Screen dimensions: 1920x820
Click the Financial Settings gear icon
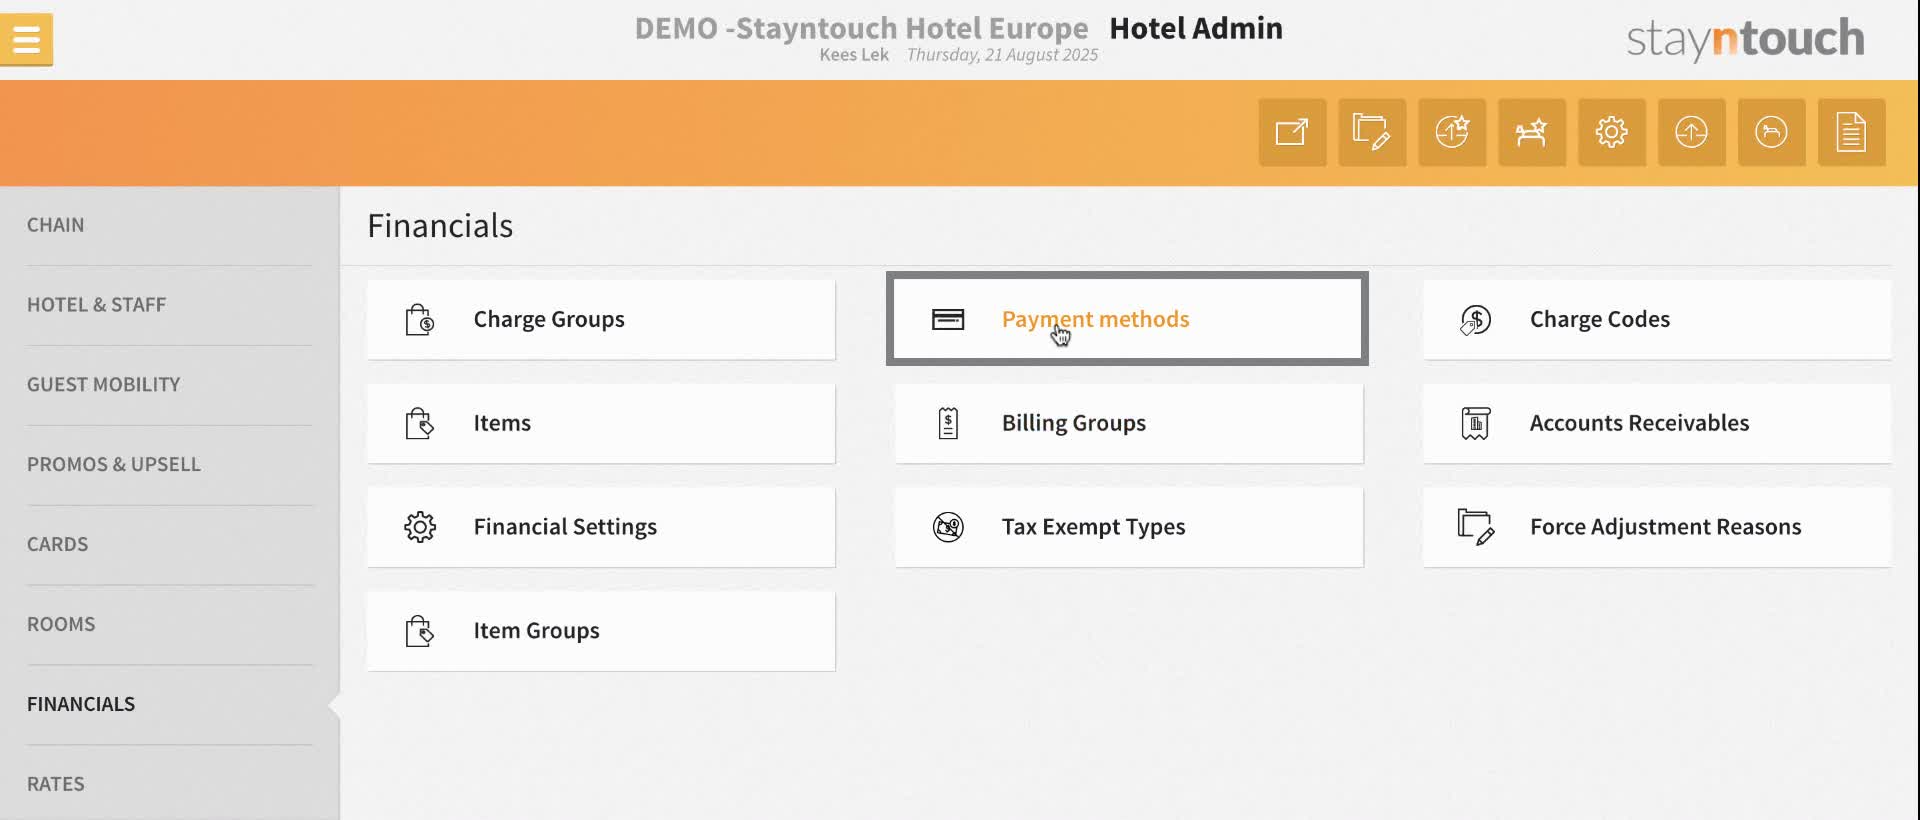pyautogui.click(x=420, y=527)
